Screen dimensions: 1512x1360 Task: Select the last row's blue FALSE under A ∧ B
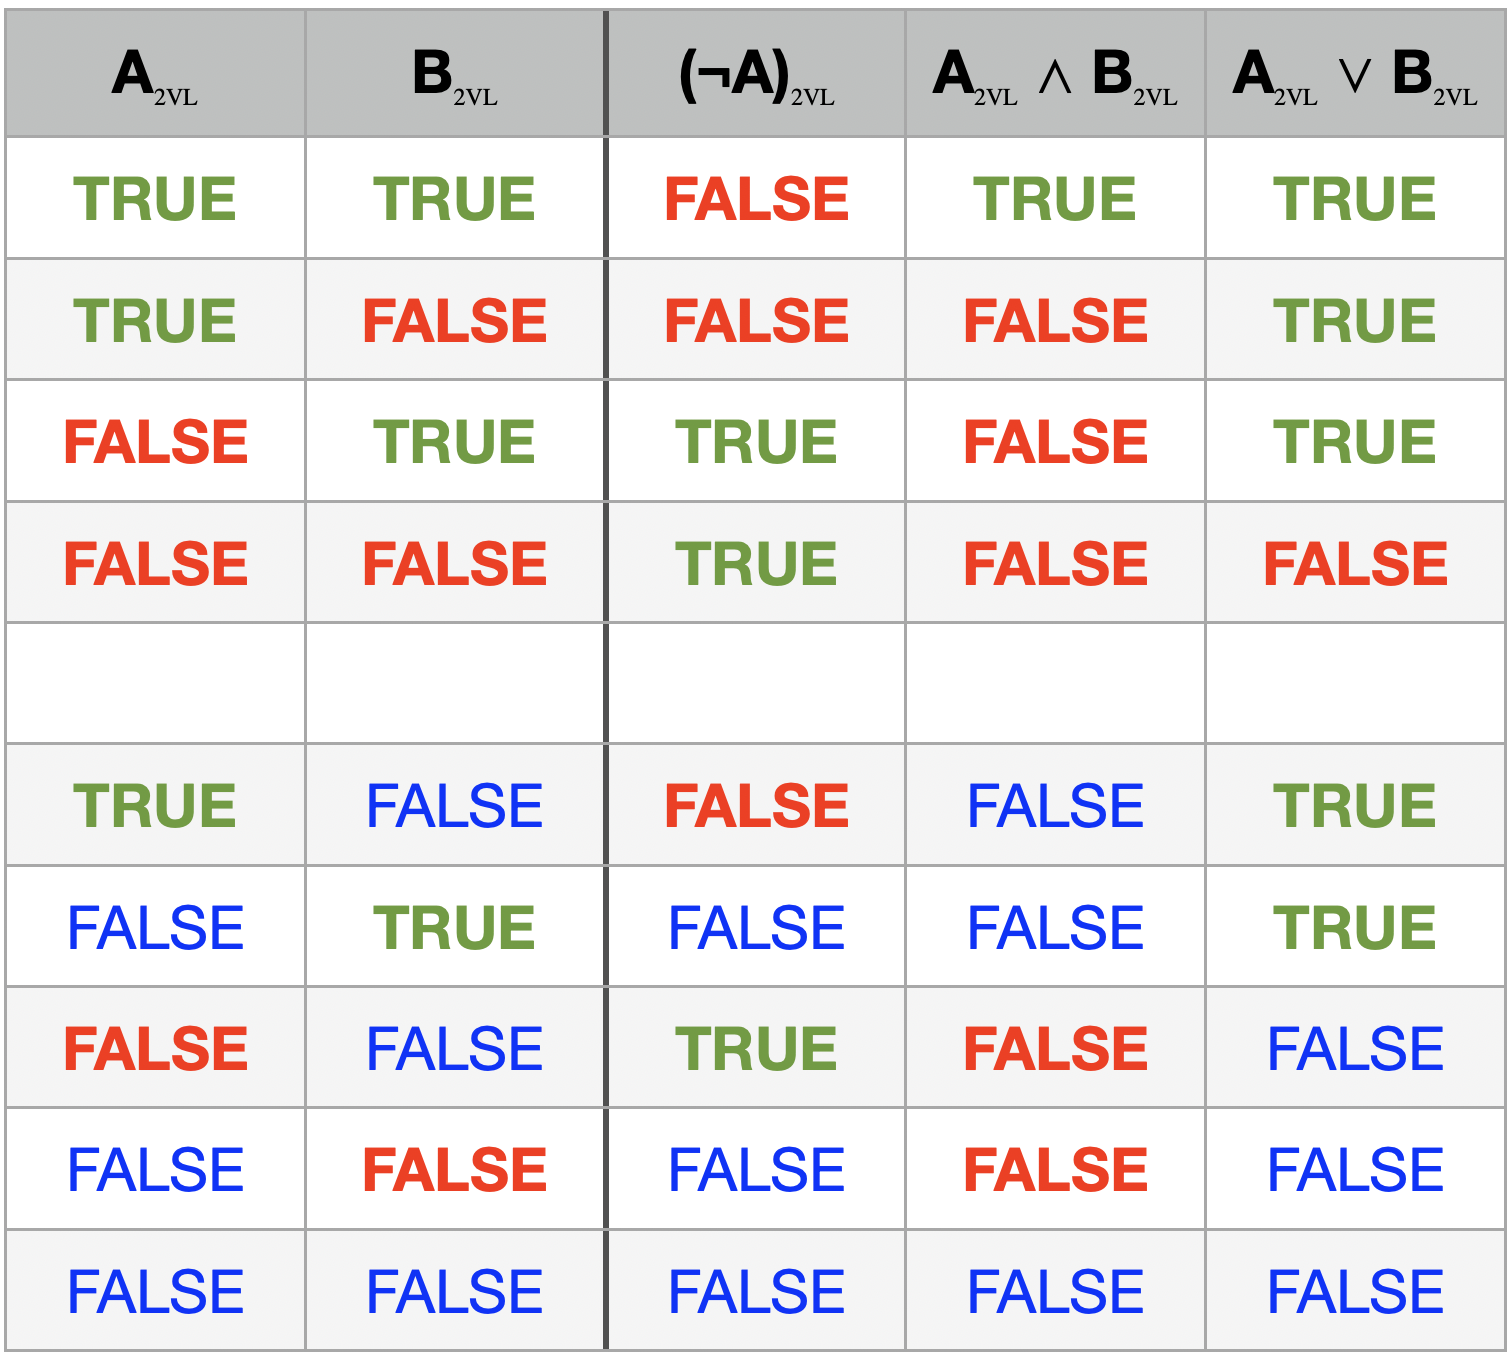[x=1055, y=1292]
